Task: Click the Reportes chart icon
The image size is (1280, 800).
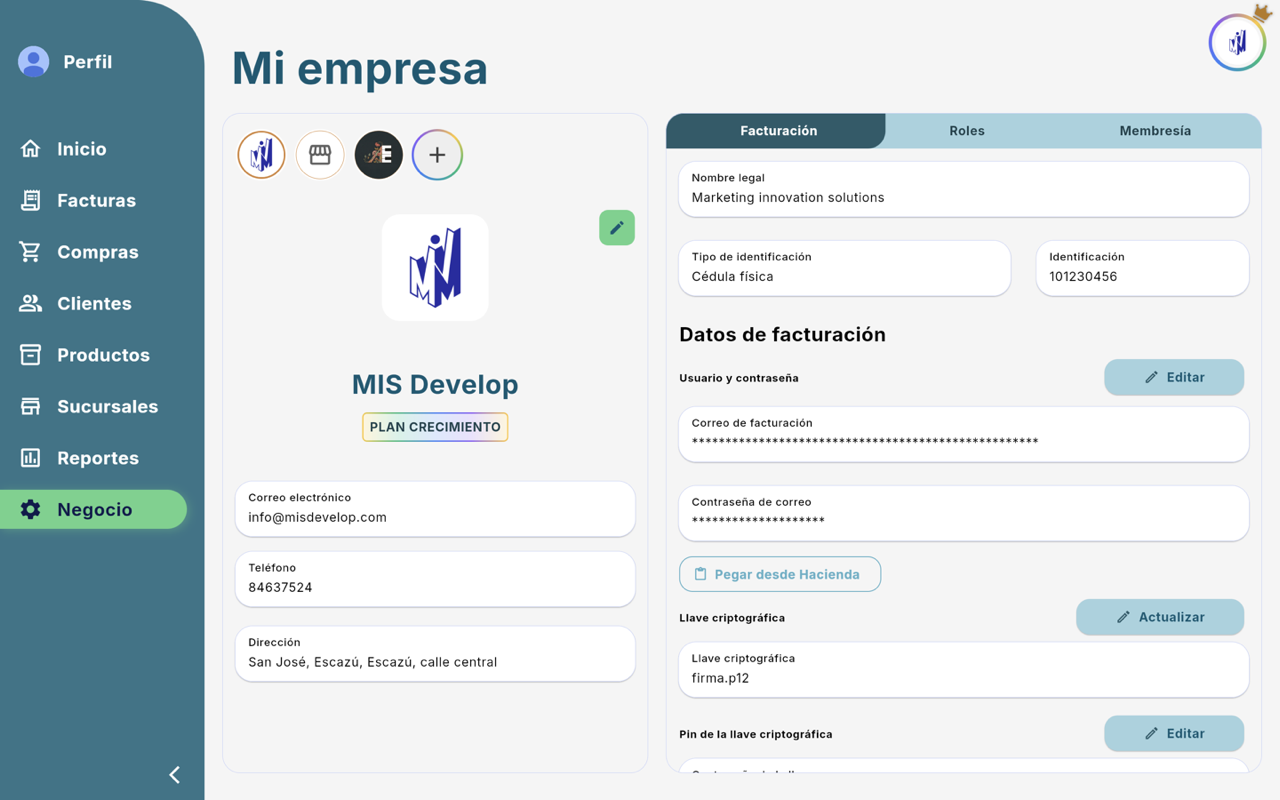Action: 31,458
